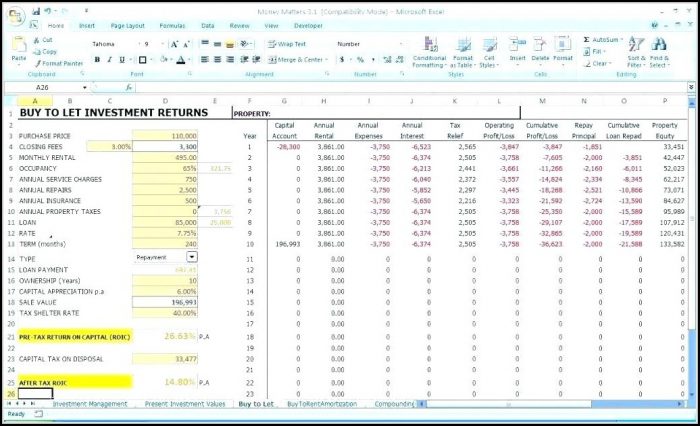The image size is (700, 426).
Task: Select the PURCHASE PRICE value 110,000 cell
Action: [165, 136]
